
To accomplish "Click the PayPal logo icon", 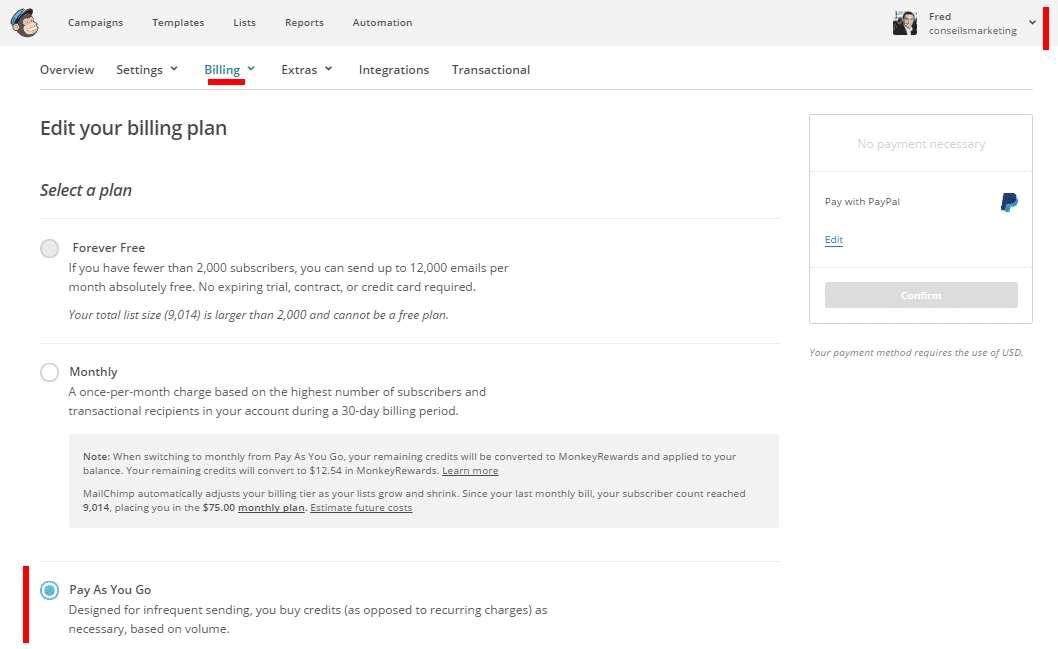I will [1009, 202].
